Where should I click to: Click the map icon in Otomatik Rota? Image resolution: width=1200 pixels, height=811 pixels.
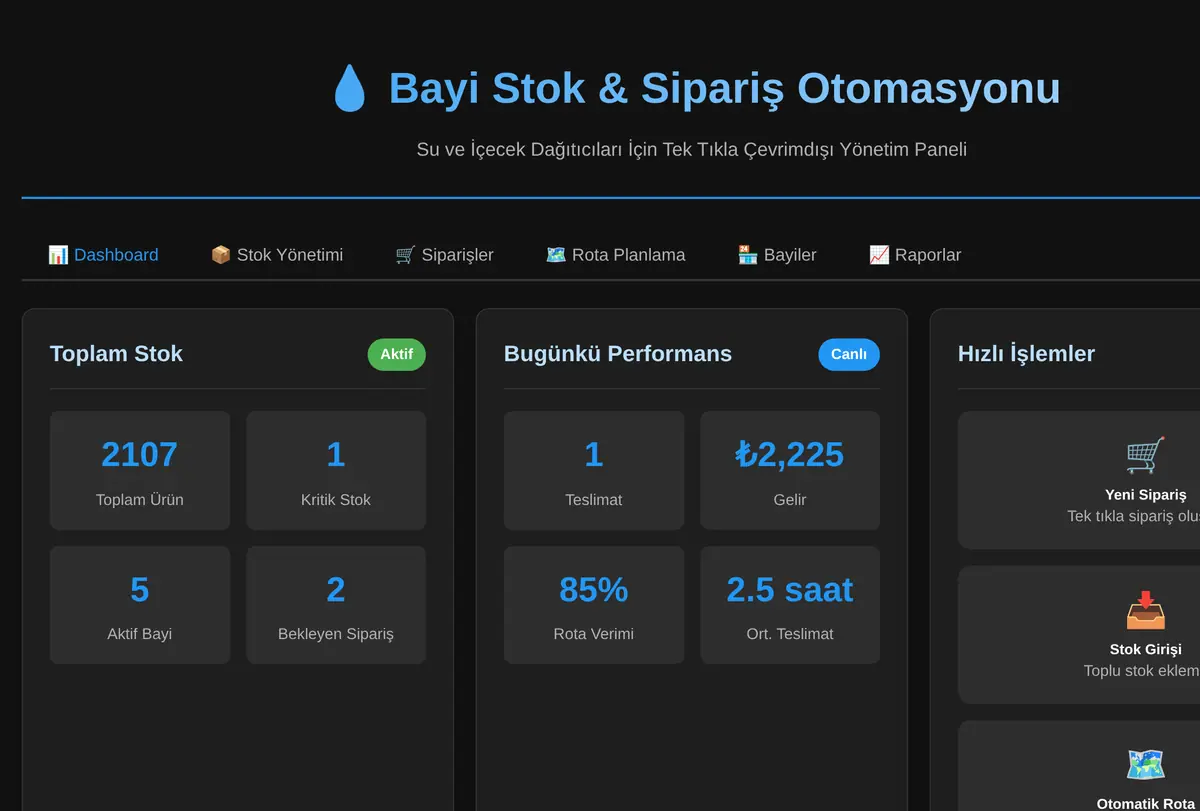[x=1145, y=765]
